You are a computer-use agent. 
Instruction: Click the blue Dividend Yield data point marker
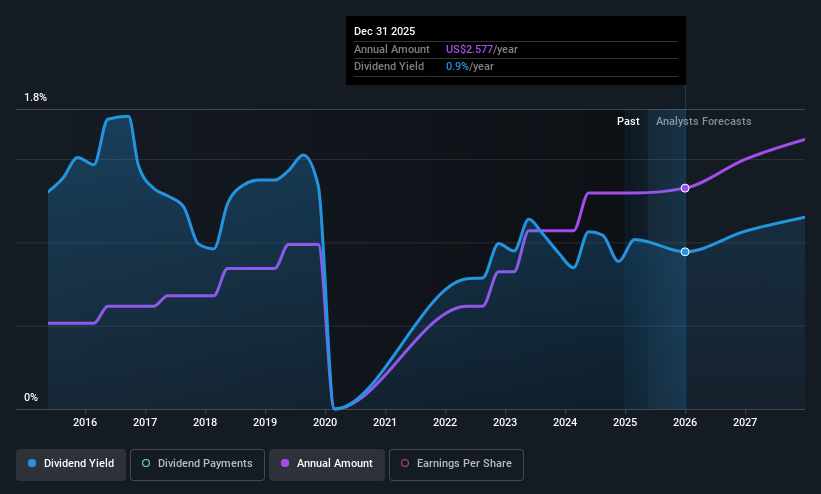pyautogui.click(x=685, y=252)
